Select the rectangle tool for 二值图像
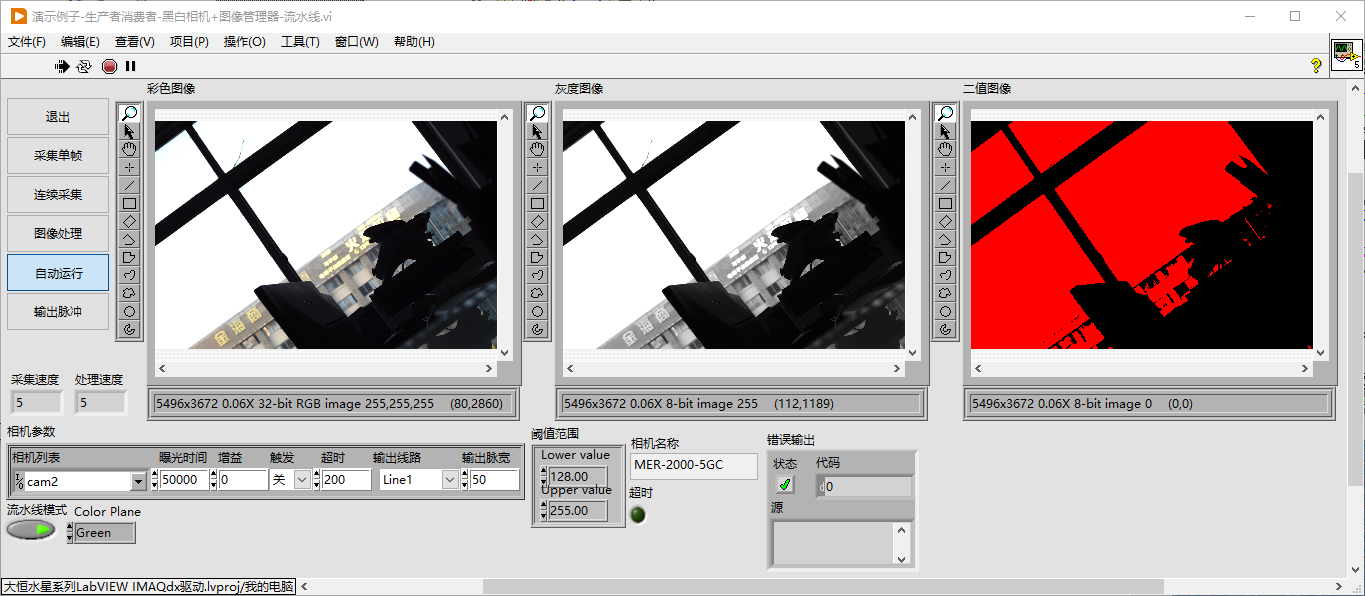Image resolution: width=1365 pixels, height=596 pixels. click(946, 203)
